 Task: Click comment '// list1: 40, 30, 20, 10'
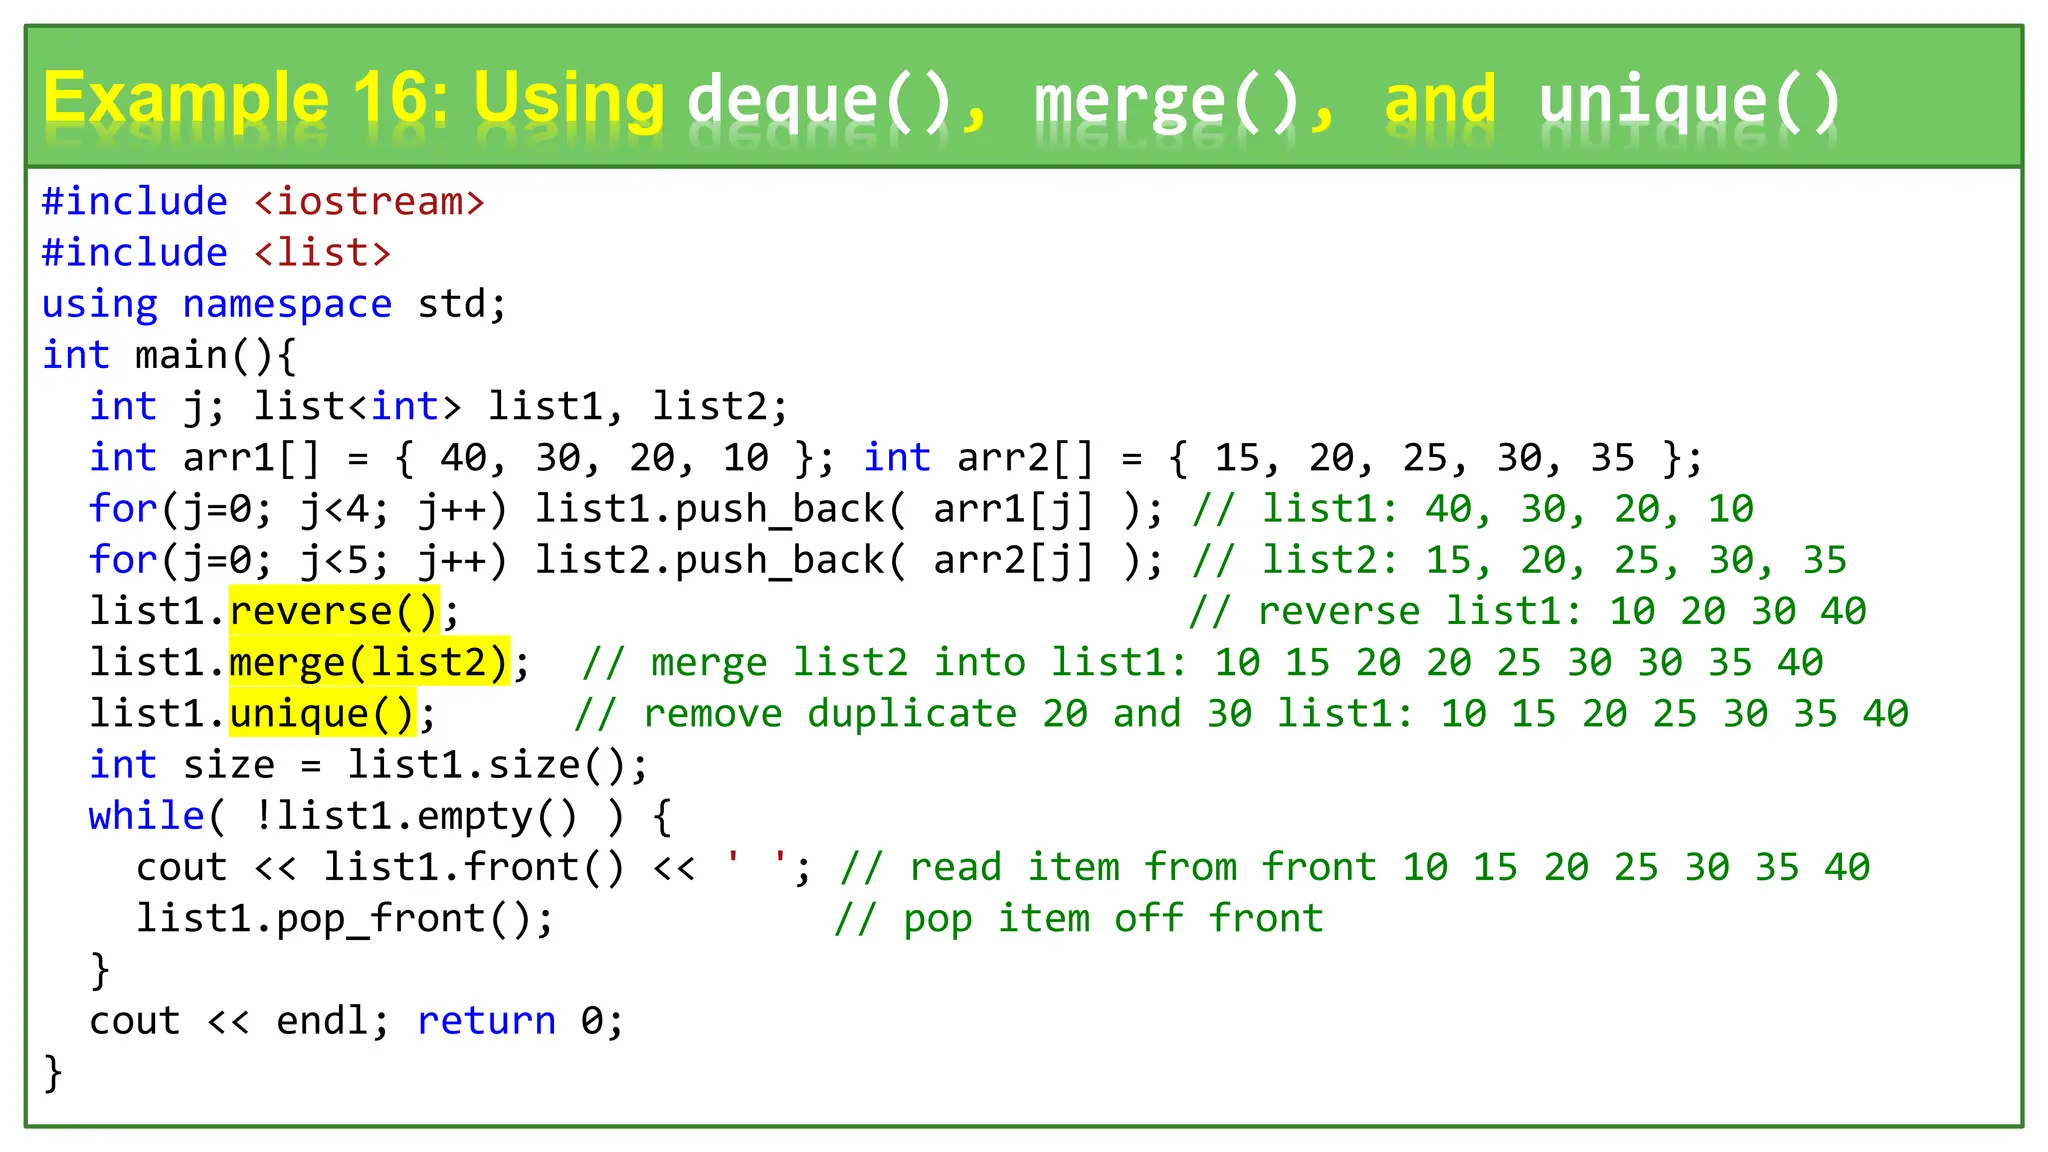coord(1473,509)
